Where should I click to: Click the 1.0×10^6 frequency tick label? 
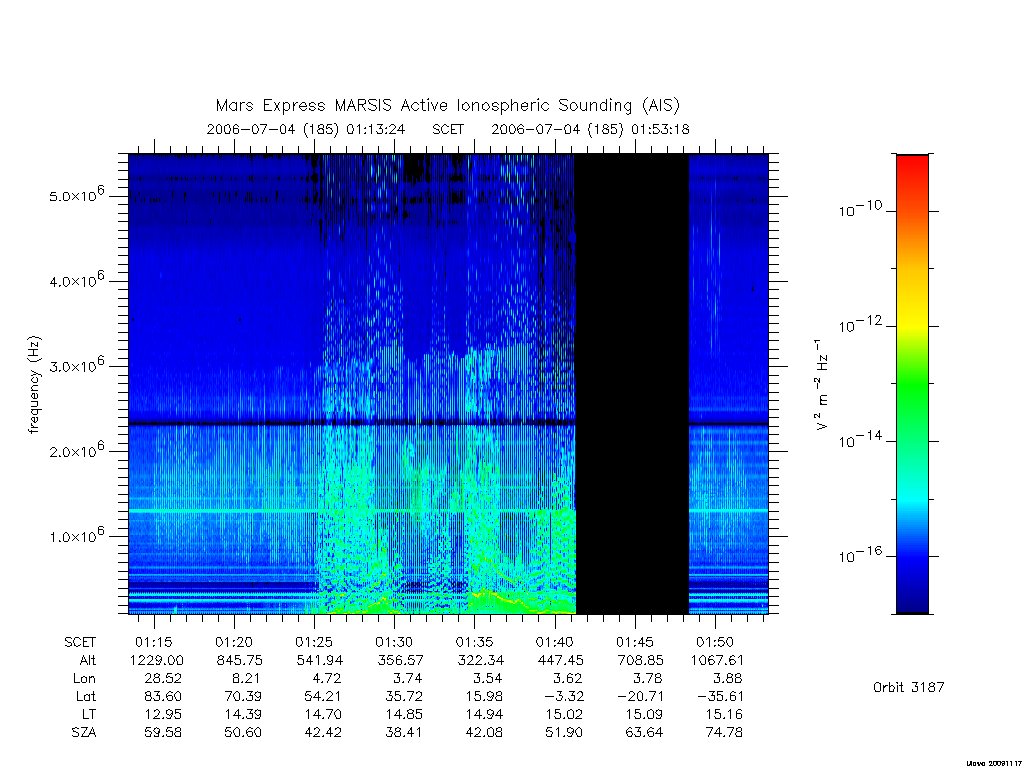point(76,535)
